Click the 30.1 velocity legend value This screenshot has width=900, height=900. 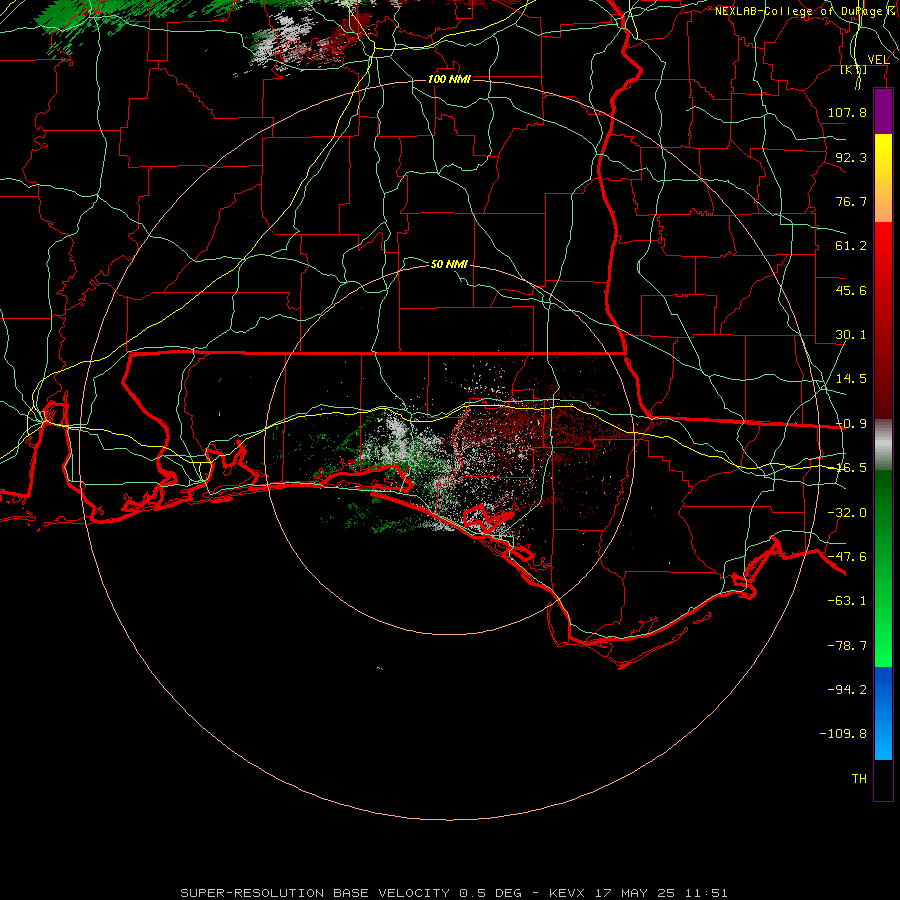(851, 335)
